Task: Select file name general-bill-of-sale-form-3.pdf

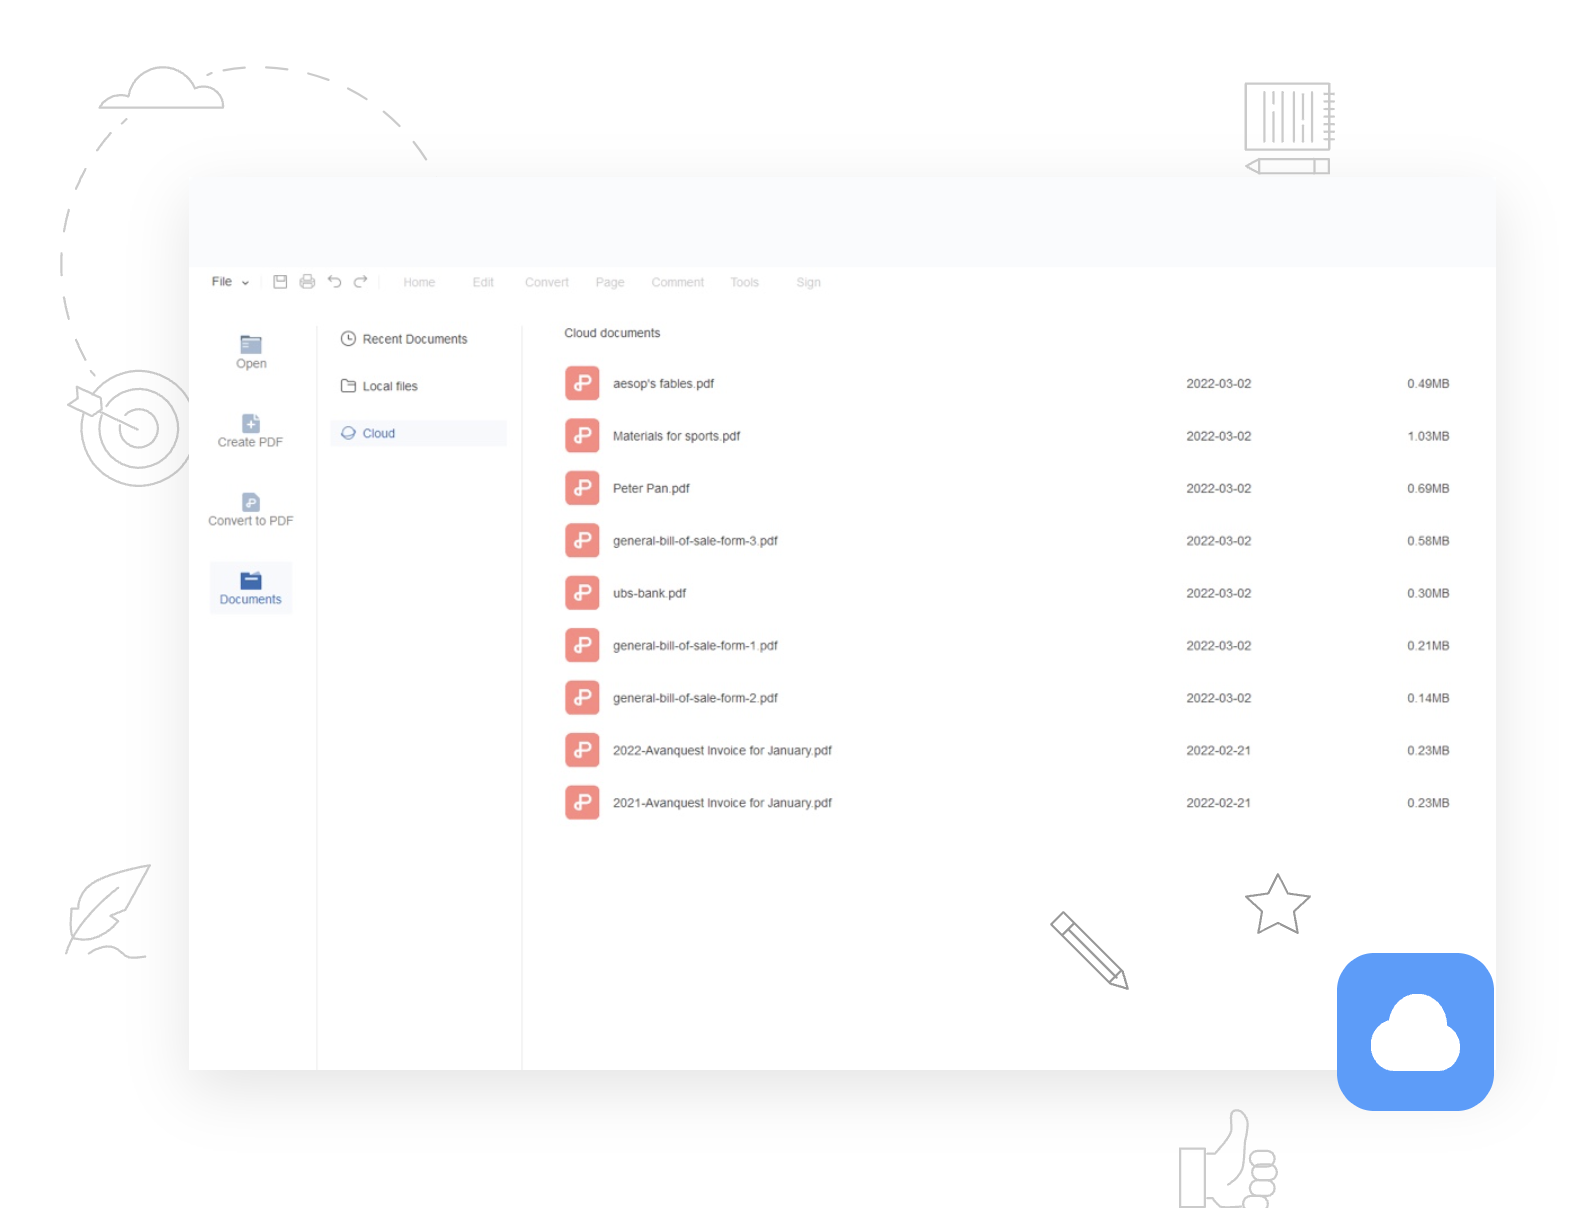Action: click(x=695, y=541)
